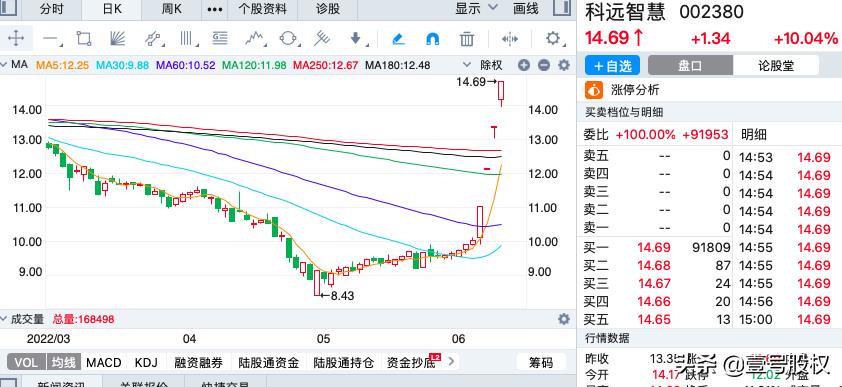Open volume panel settings gear
842x387 pixels.
pos(563,319)
